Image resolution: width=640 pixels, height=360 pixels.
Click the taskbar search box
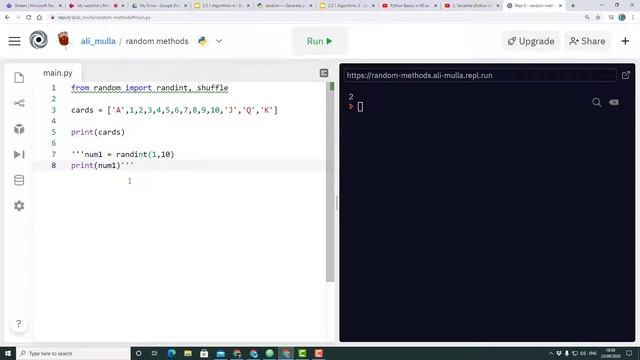pos(73,353)
